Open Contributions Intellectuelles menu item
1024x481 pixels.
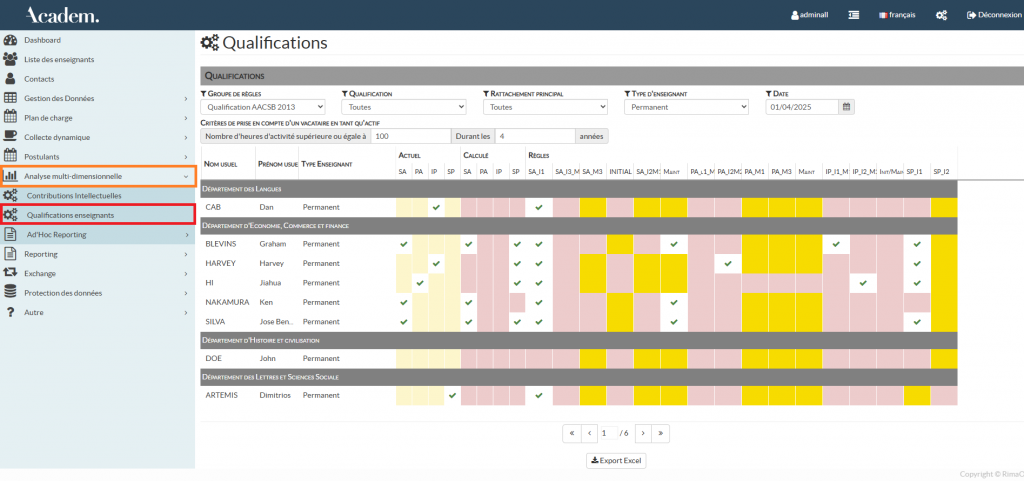[73, 195]
